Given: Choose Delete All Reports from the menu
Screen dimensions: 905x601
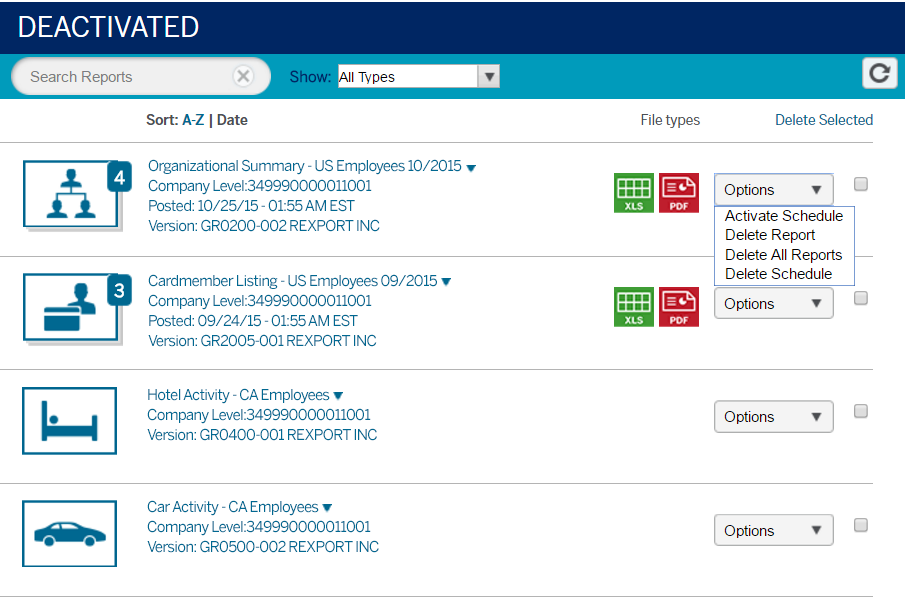Looking at the screenshot, I should 784,254.
